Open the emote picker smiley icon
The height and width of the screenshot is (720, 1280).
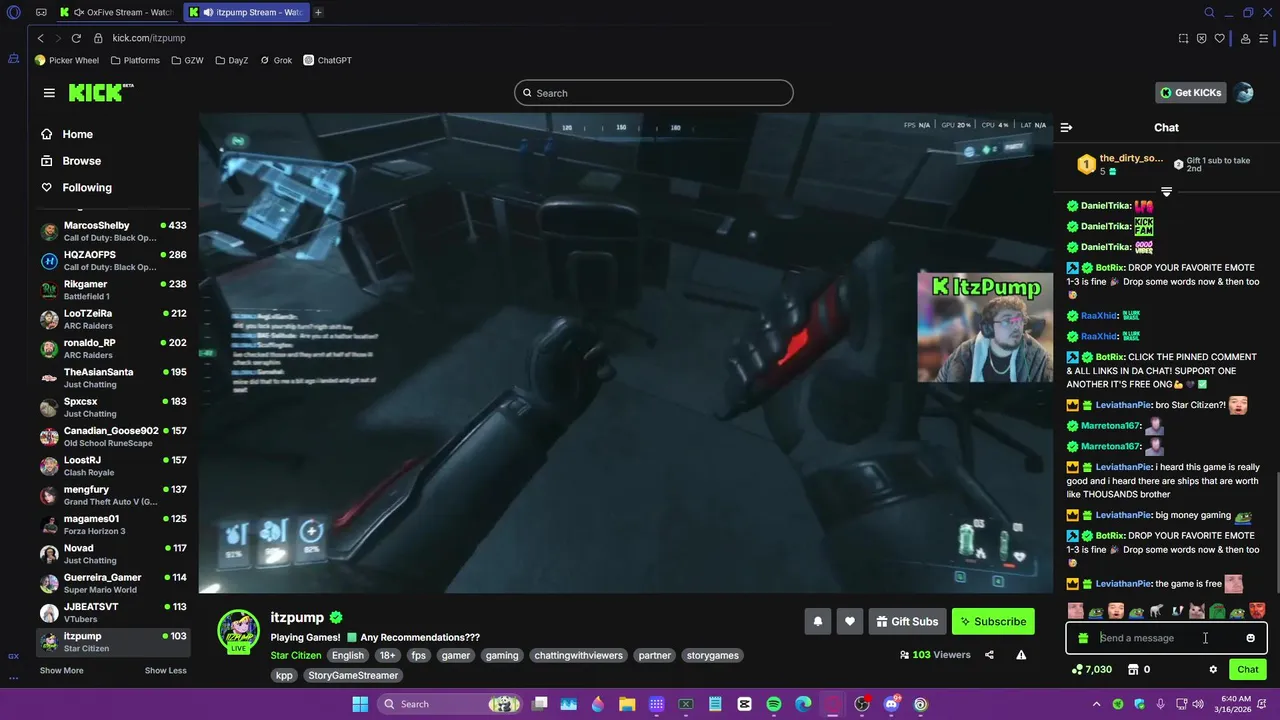coord(1250,638)
